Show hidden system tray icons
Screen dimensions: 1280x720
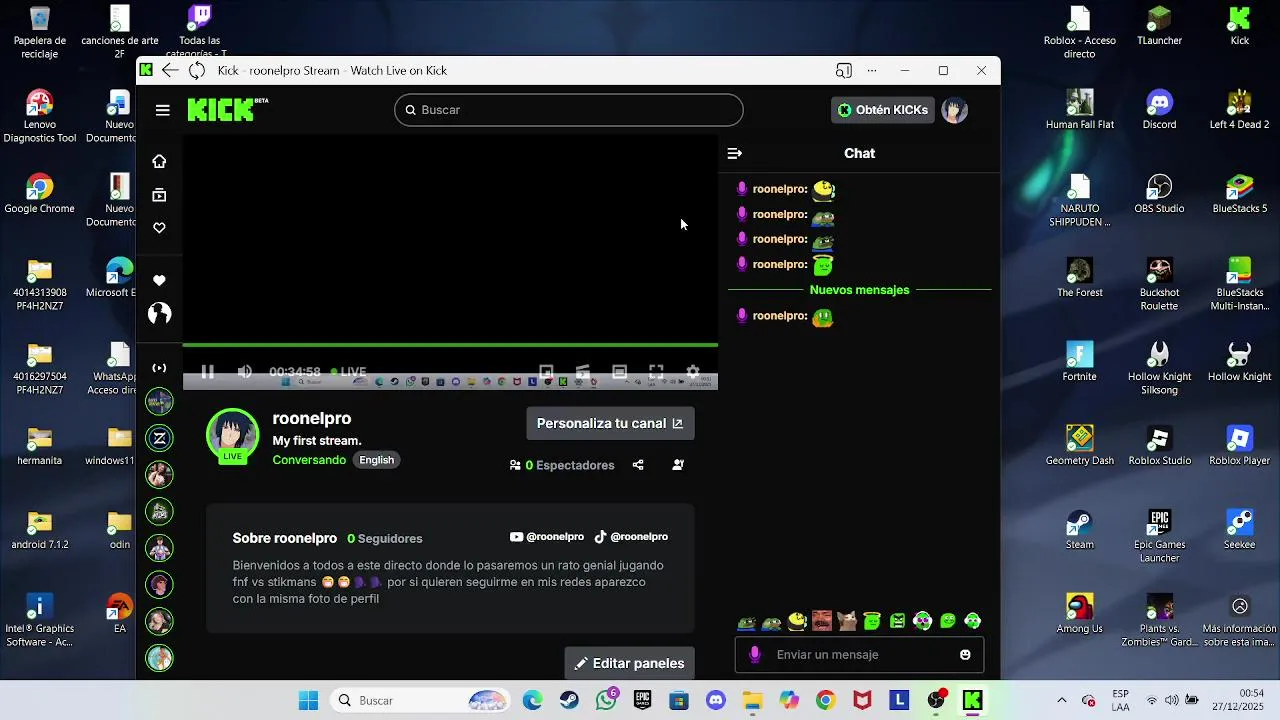(1062, 700)
